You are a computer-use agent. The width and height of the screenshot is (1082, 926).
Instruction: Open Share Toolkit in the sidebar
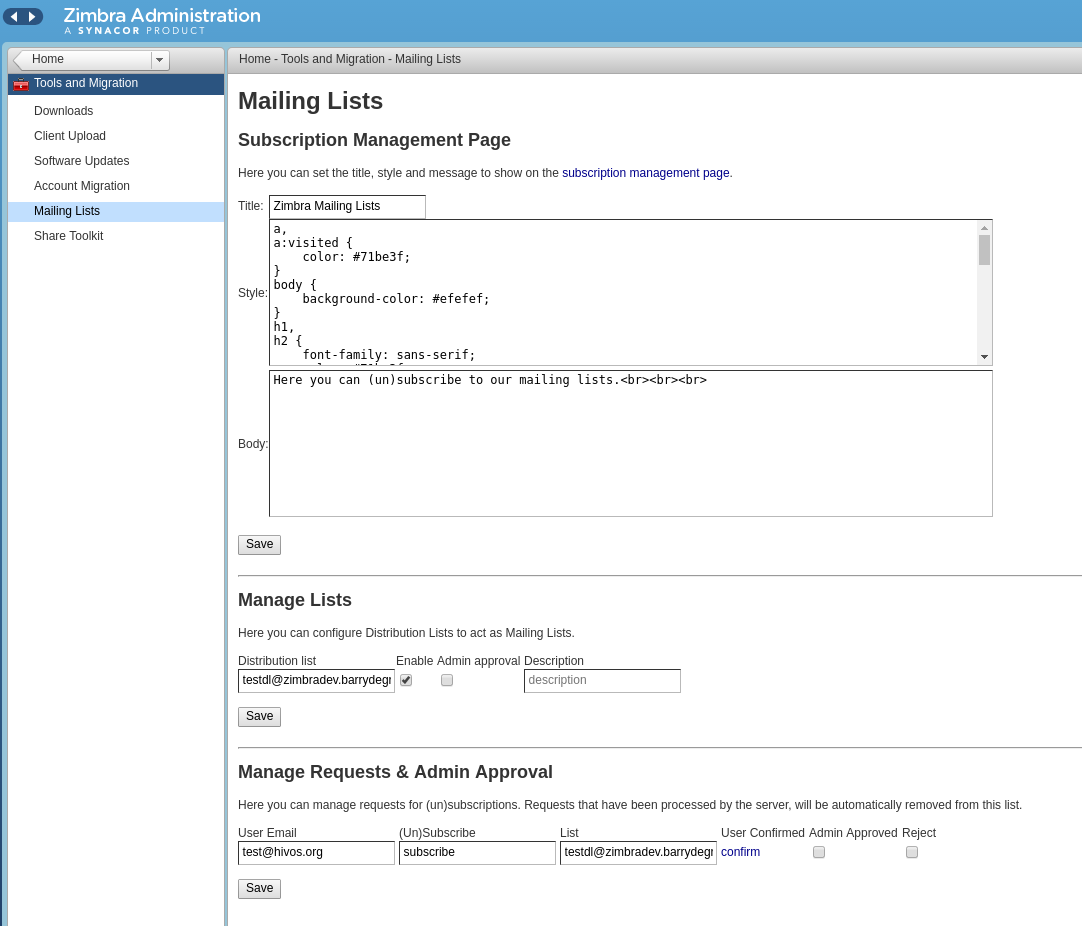pyautogui.click(x=68, y=236)
